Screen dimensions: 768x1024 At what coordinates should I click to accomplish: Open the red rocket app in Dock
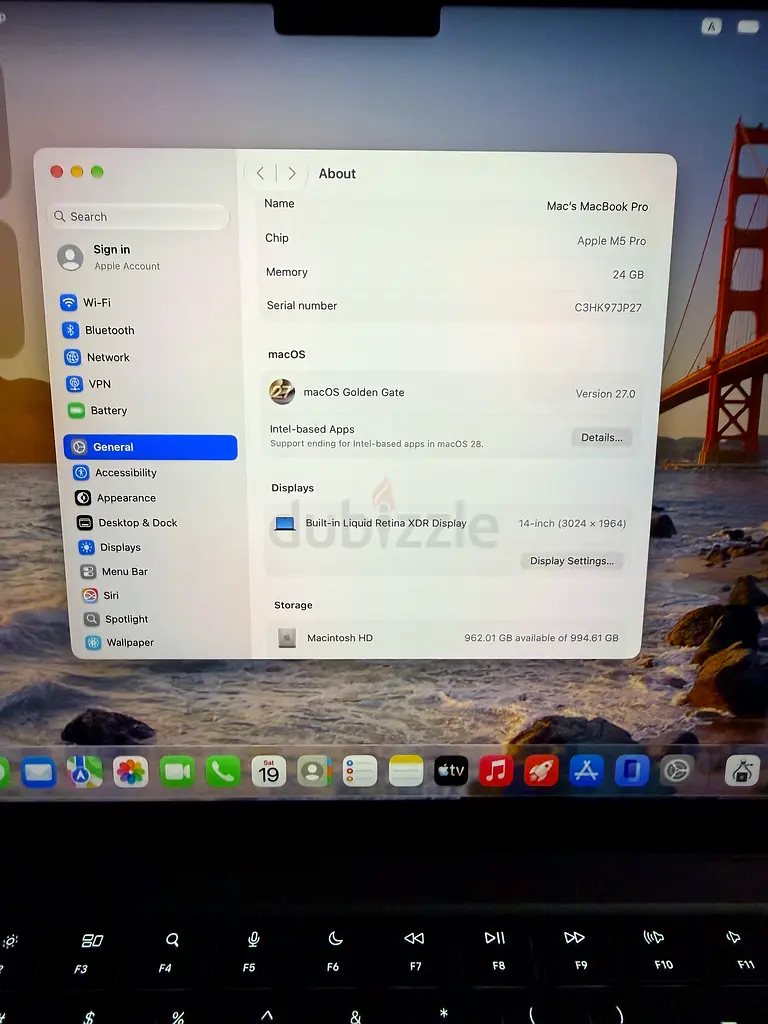(541, 771)
